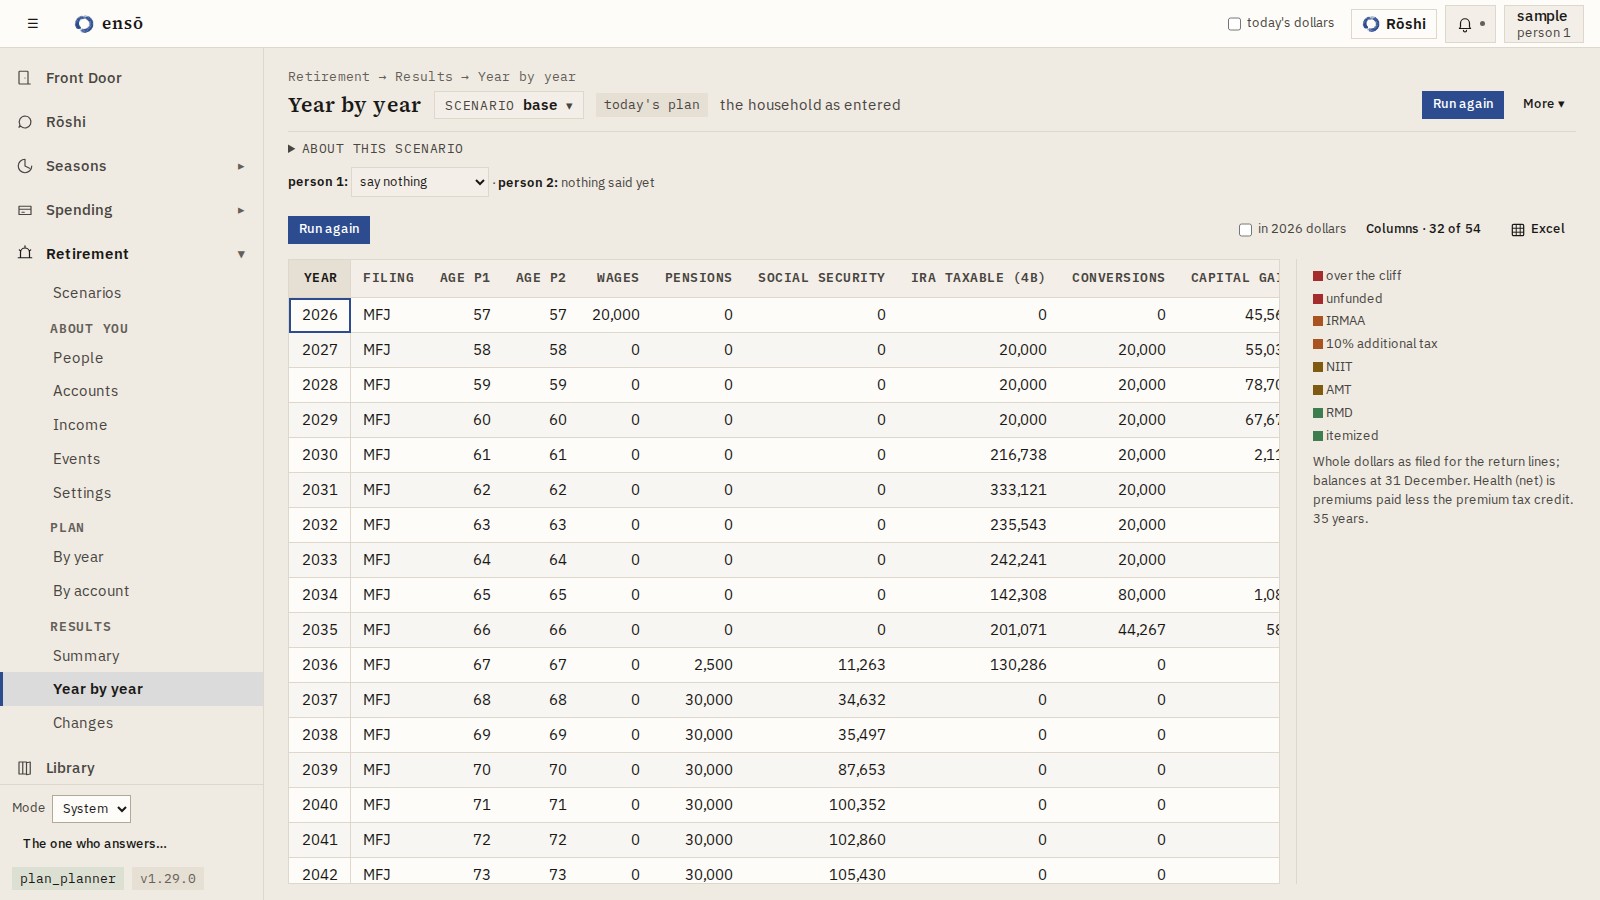Click the SOCIAL SECURITY column header
The height and width of the screenshot is (900, 1600).
click(x=821, y=278)
